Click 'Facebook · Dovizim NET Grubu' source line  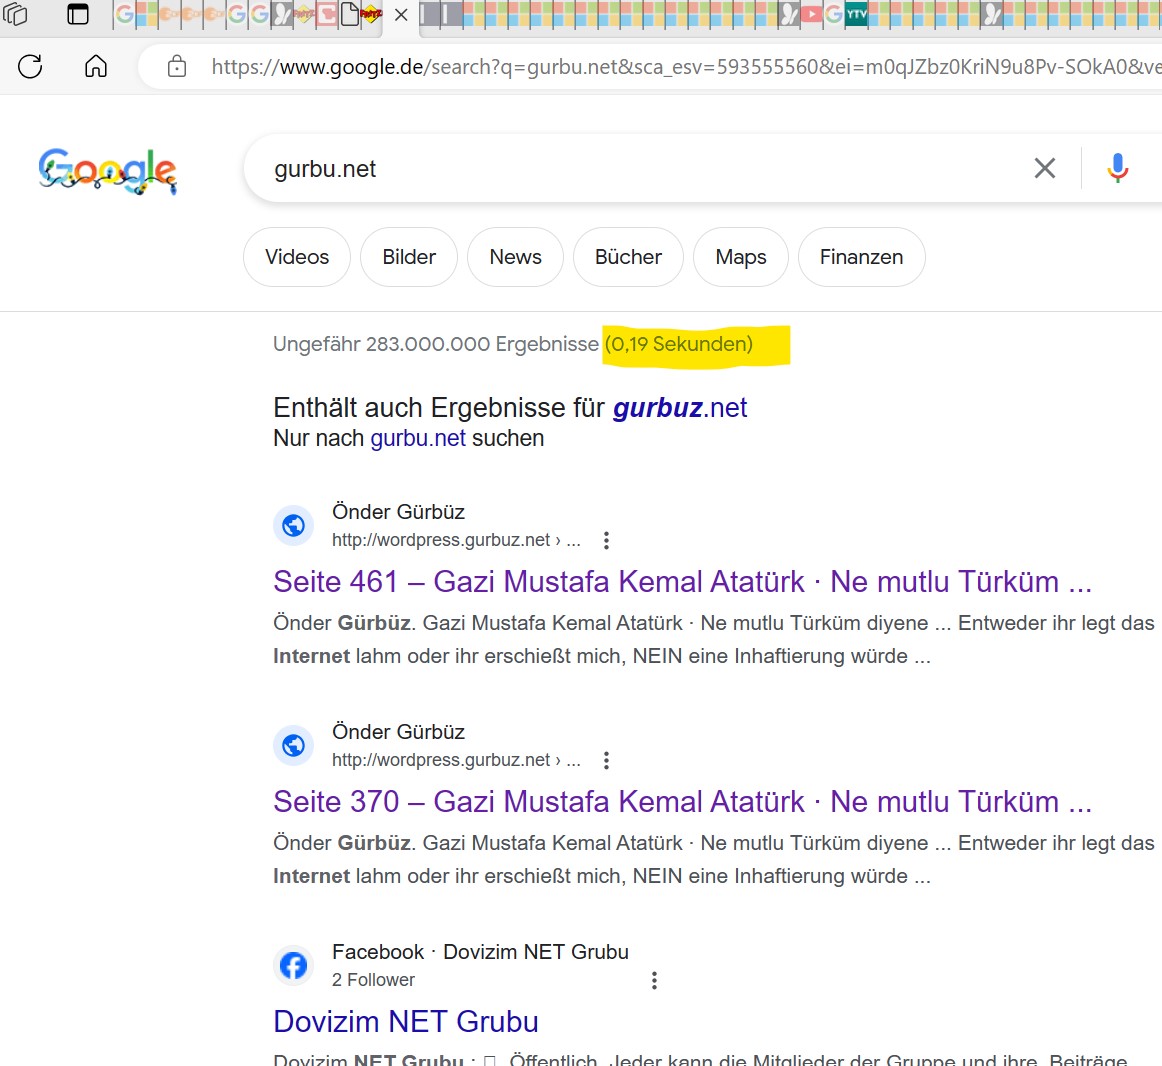tap(480, 952)
